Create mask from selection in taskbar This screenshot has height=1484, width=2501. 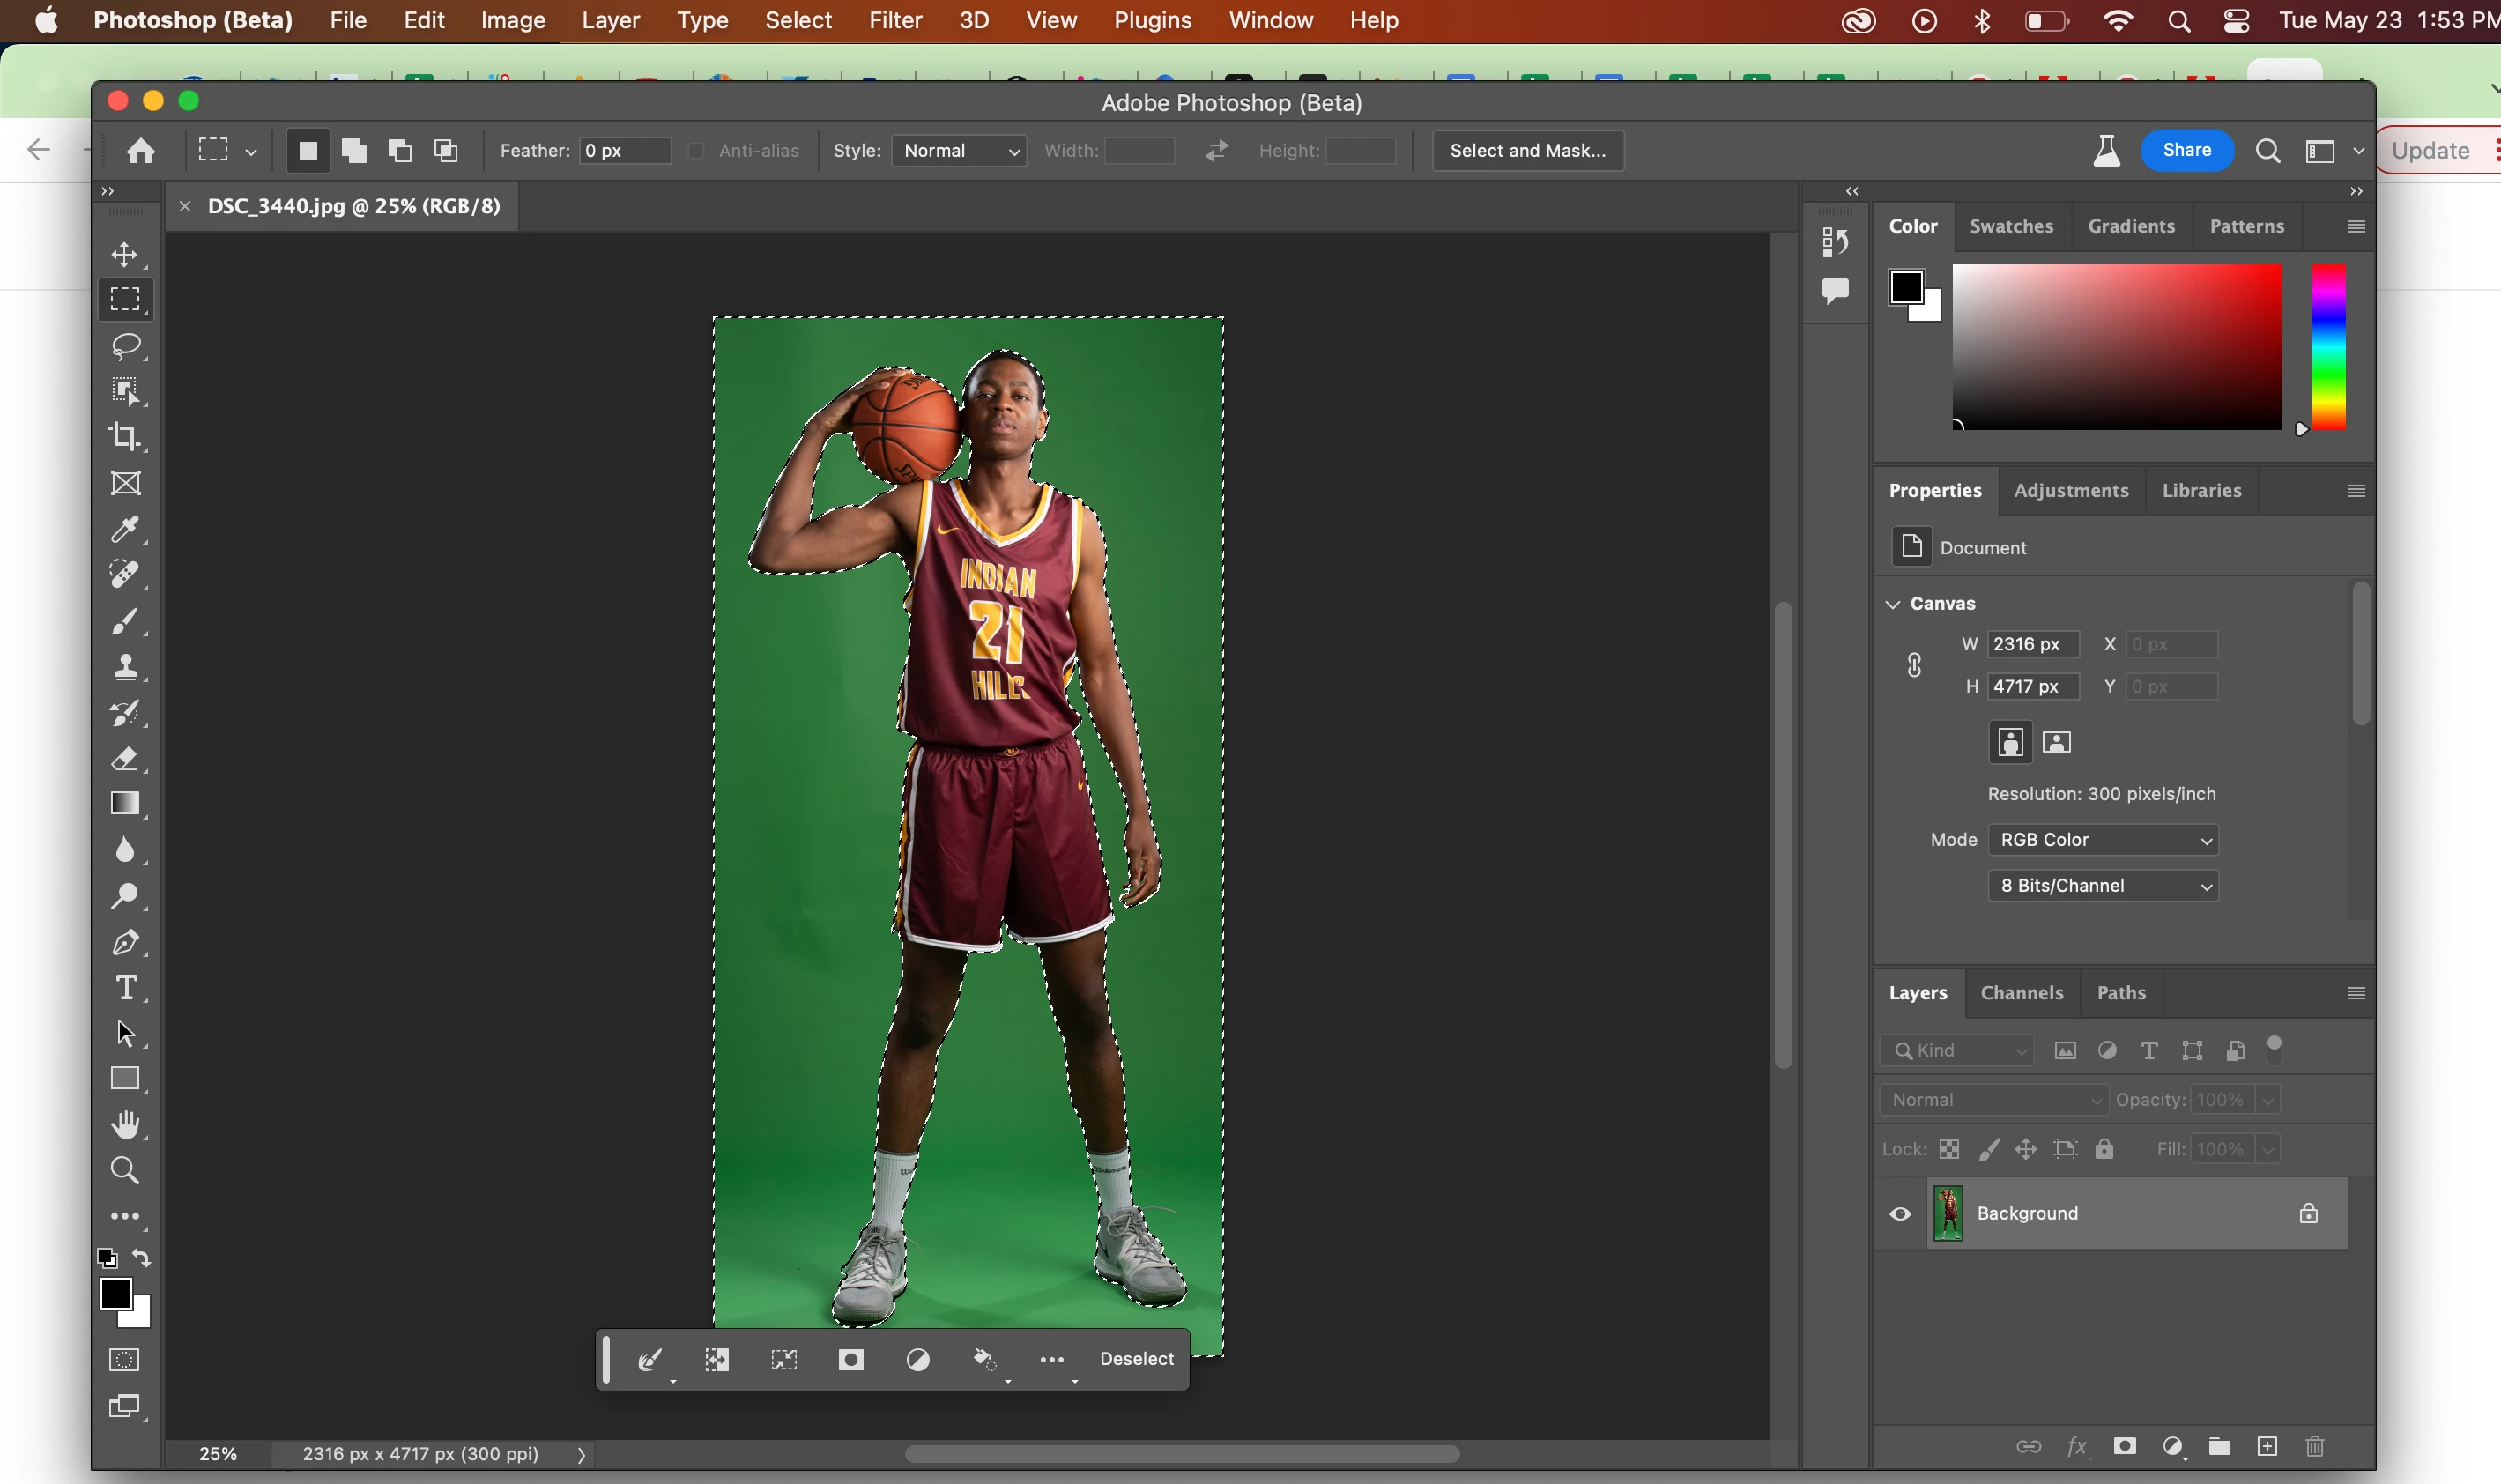(851, 1359)
